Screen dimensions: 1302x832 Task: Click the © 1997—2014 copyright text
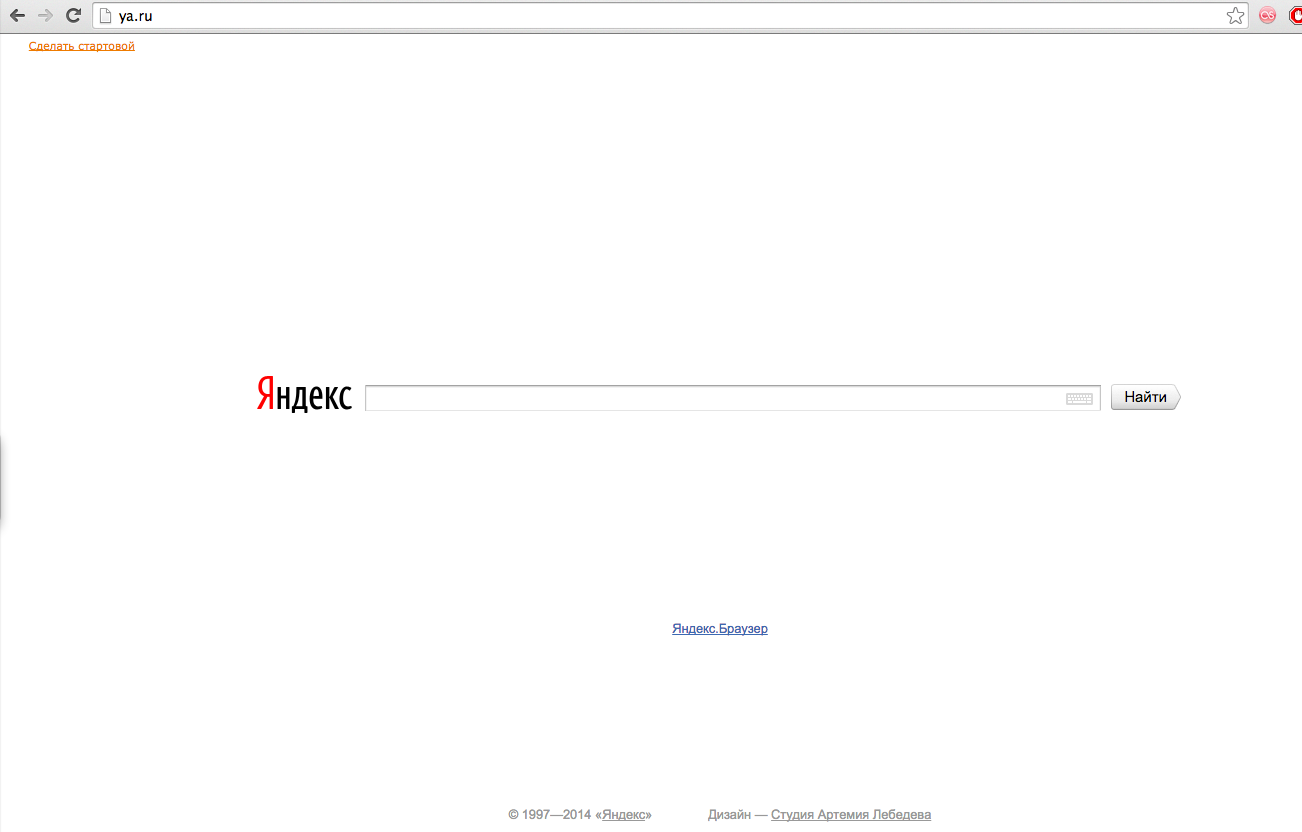tap(550, 815)
